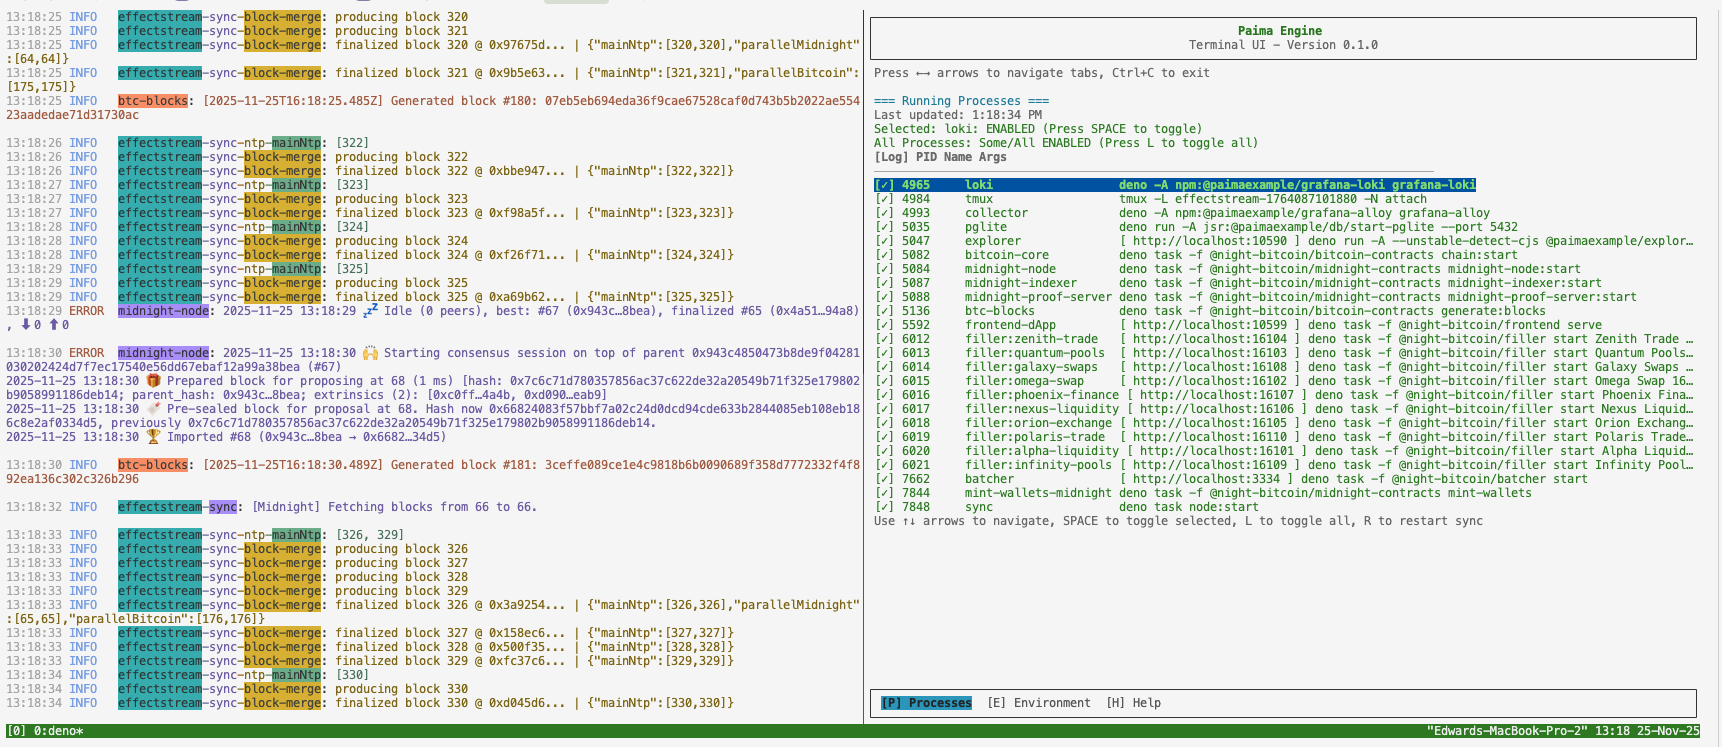Viewport: 1722px width, 747px height.
Task: Select the sync process row
Action: point(979,507)
